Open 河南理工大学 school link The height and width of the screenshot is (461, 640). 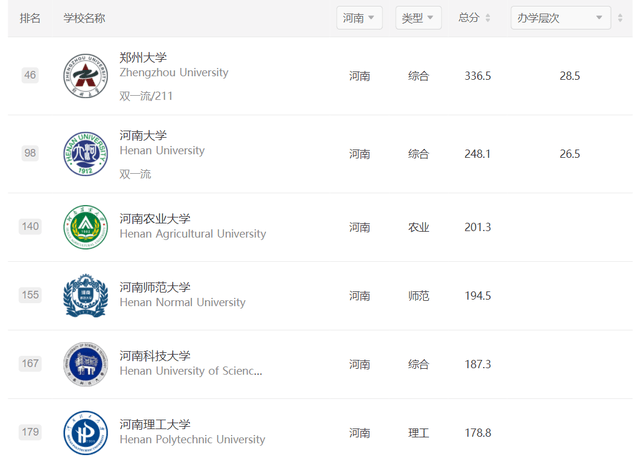coord(155,425)
